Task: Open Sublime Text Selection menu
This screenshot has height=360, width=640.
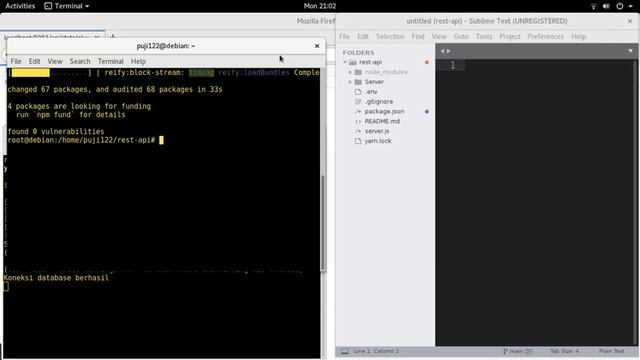Action: pyautogui.click(x=390, y=36)
